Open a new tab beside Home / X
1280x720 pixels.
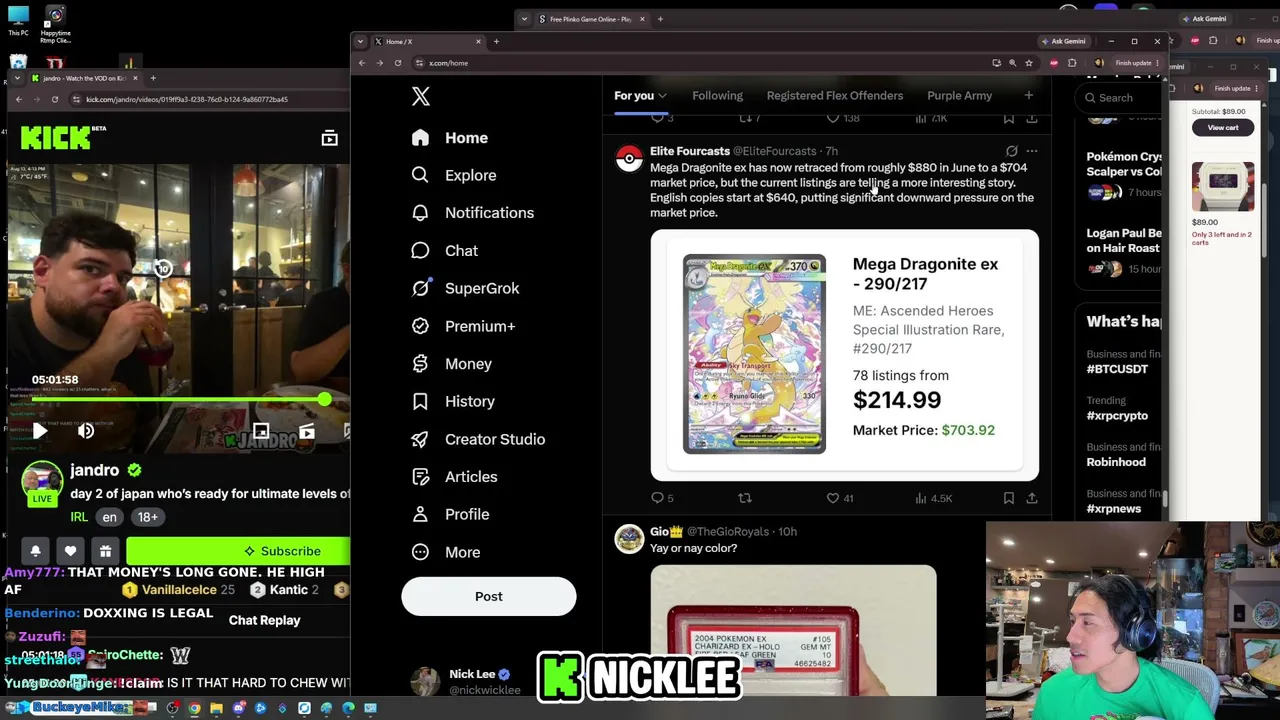pyautogui.click(x=496, y=41)
